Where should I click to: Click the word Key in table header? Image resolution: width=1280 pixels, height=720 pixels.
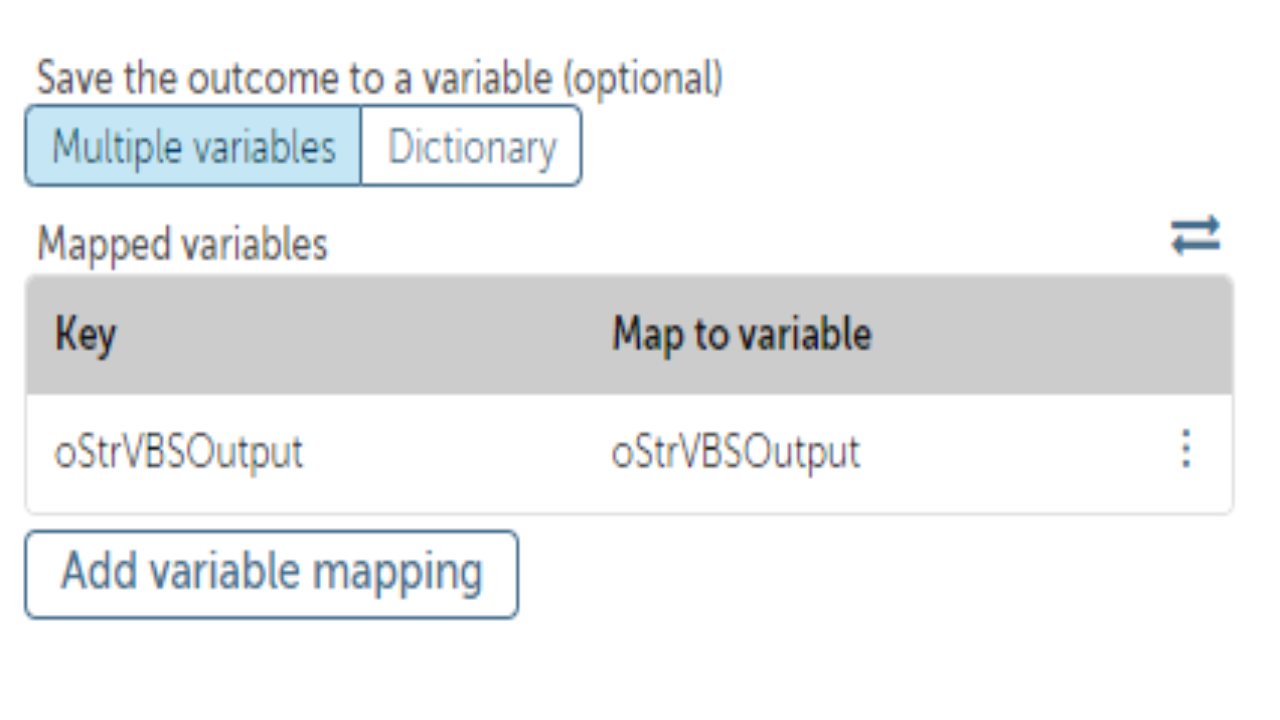click(x=85, y=334)
